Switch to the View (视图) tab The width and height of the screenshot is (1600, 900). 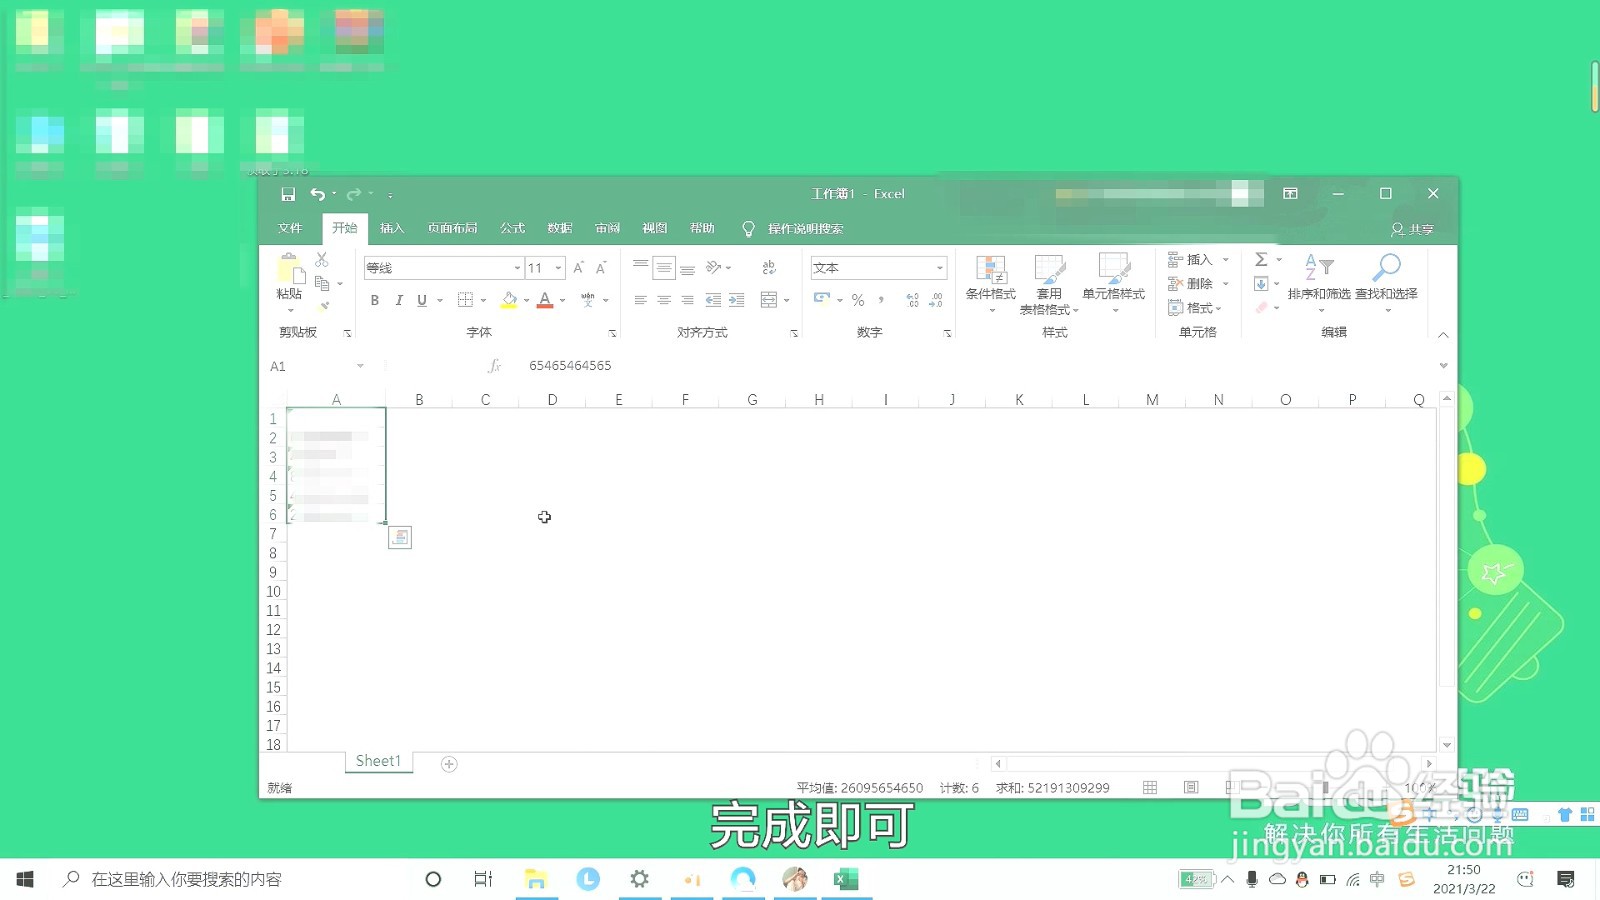click(654, 229)
